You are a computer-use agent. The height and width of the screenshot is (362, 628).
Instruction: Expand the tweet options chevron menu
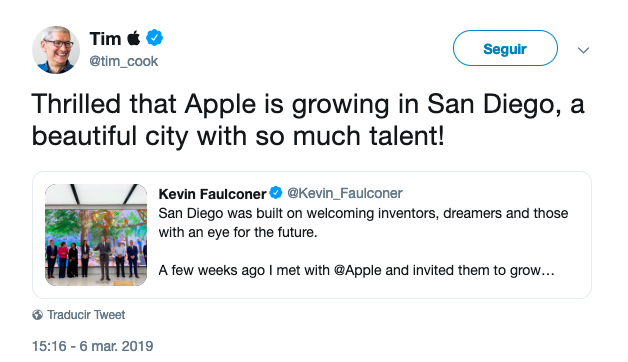[x=583, y=50]
